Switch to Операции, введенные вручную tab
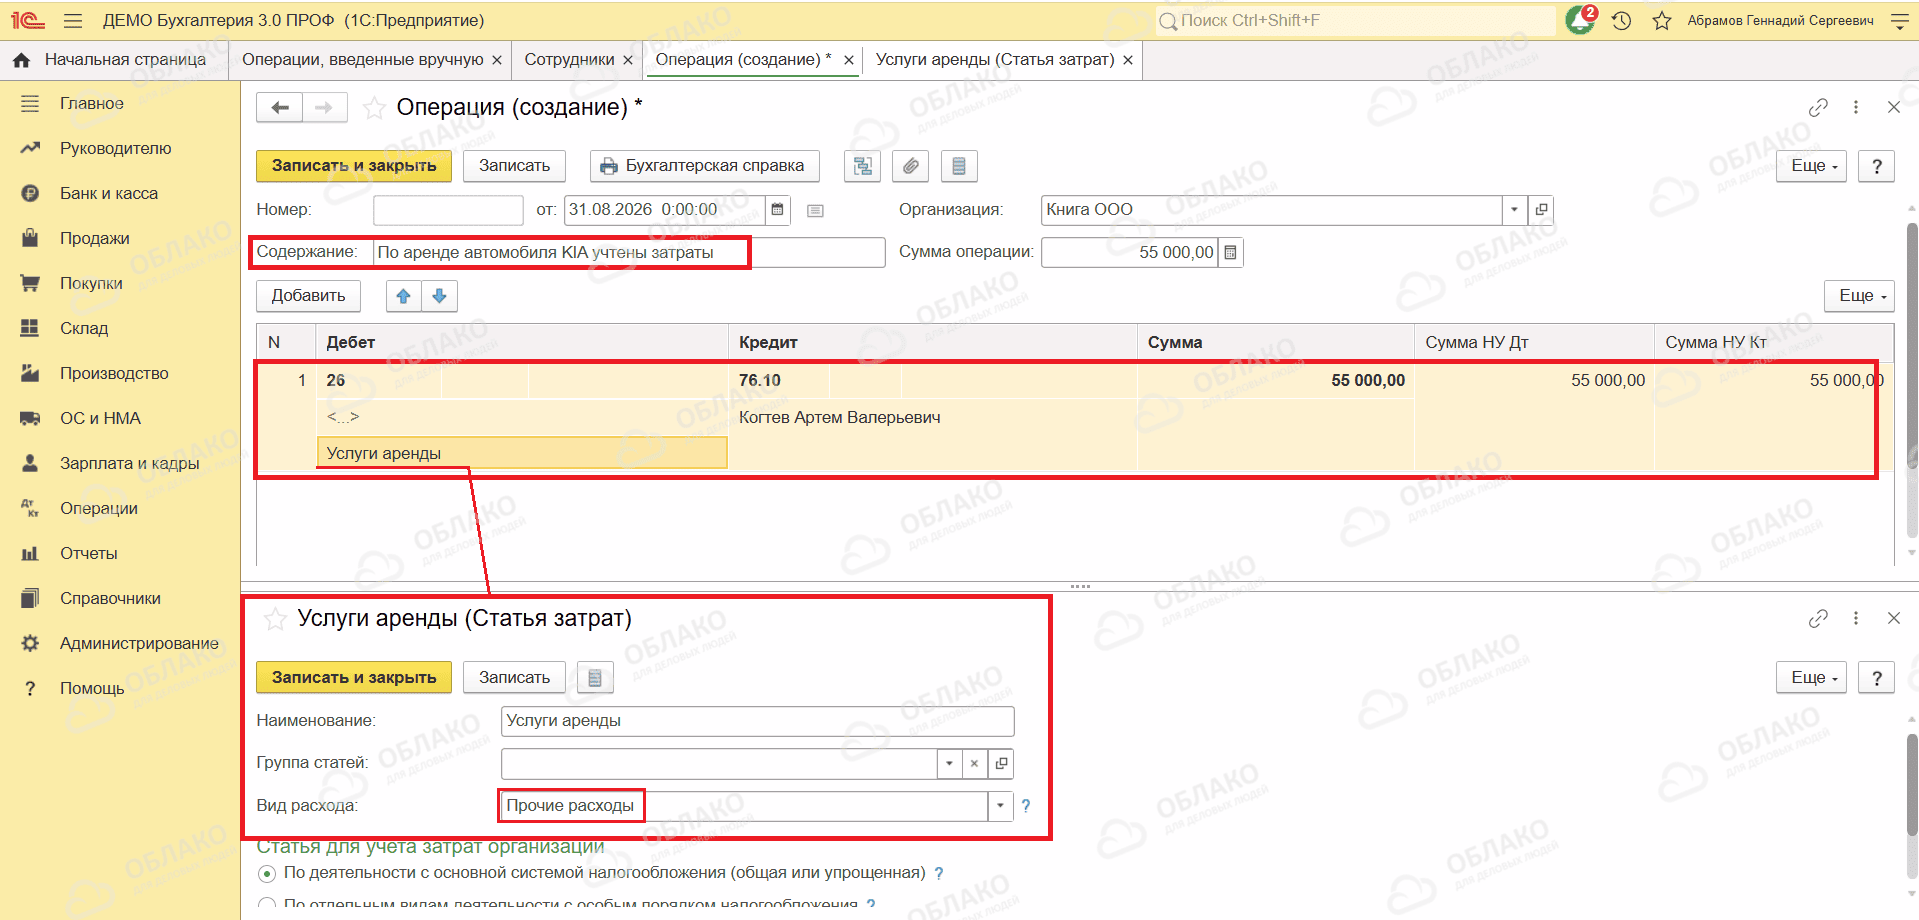This screenshot has width=1919, height=920. tap(362, 60)
